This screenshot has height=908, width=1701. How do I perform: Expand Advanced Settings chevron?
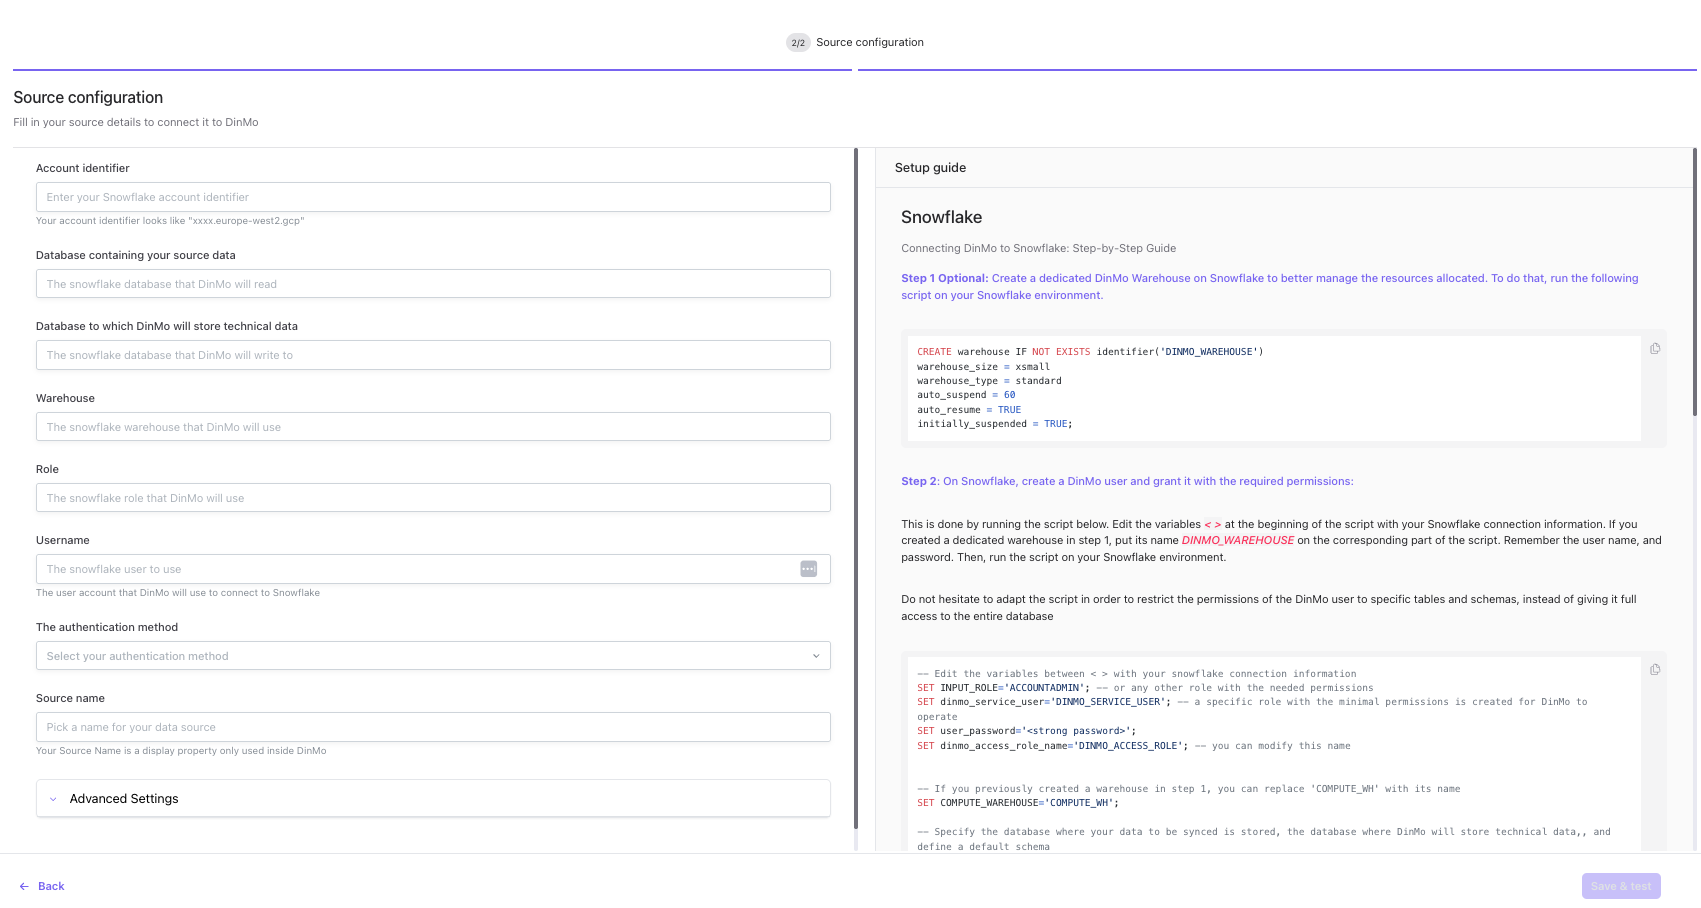[x=53, y=799]
